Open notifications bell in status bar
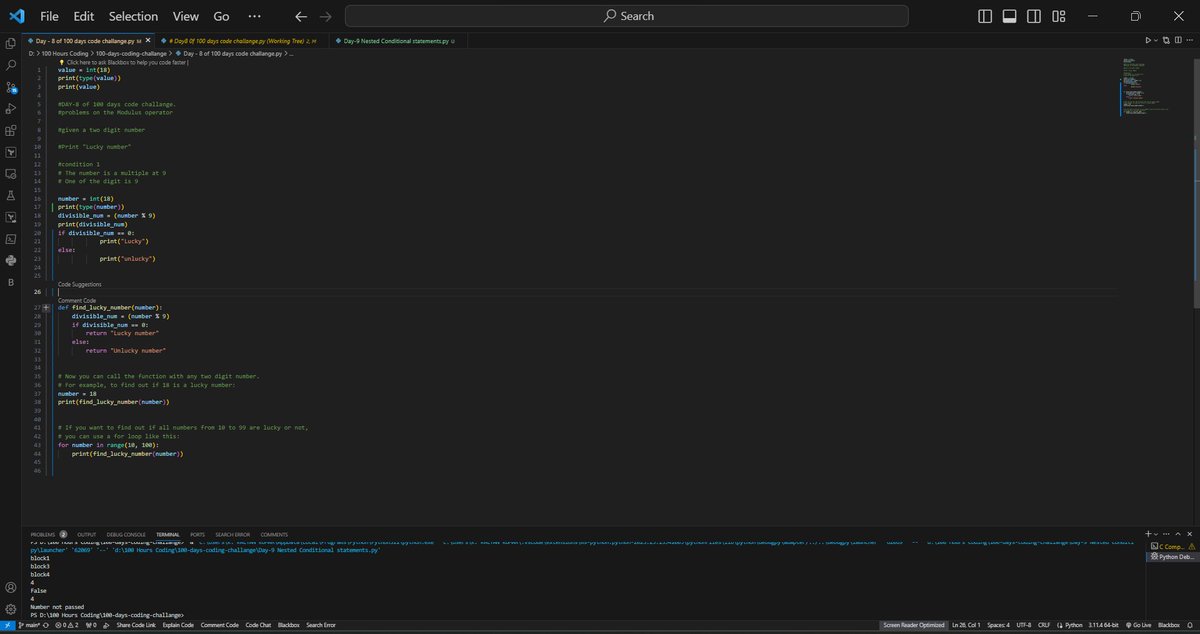 (x=1190, y=625)
